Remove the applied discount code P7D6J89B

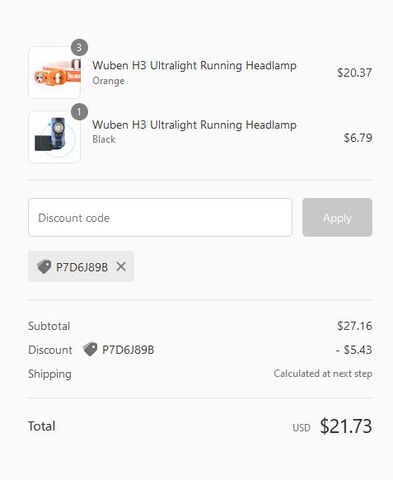121,266
